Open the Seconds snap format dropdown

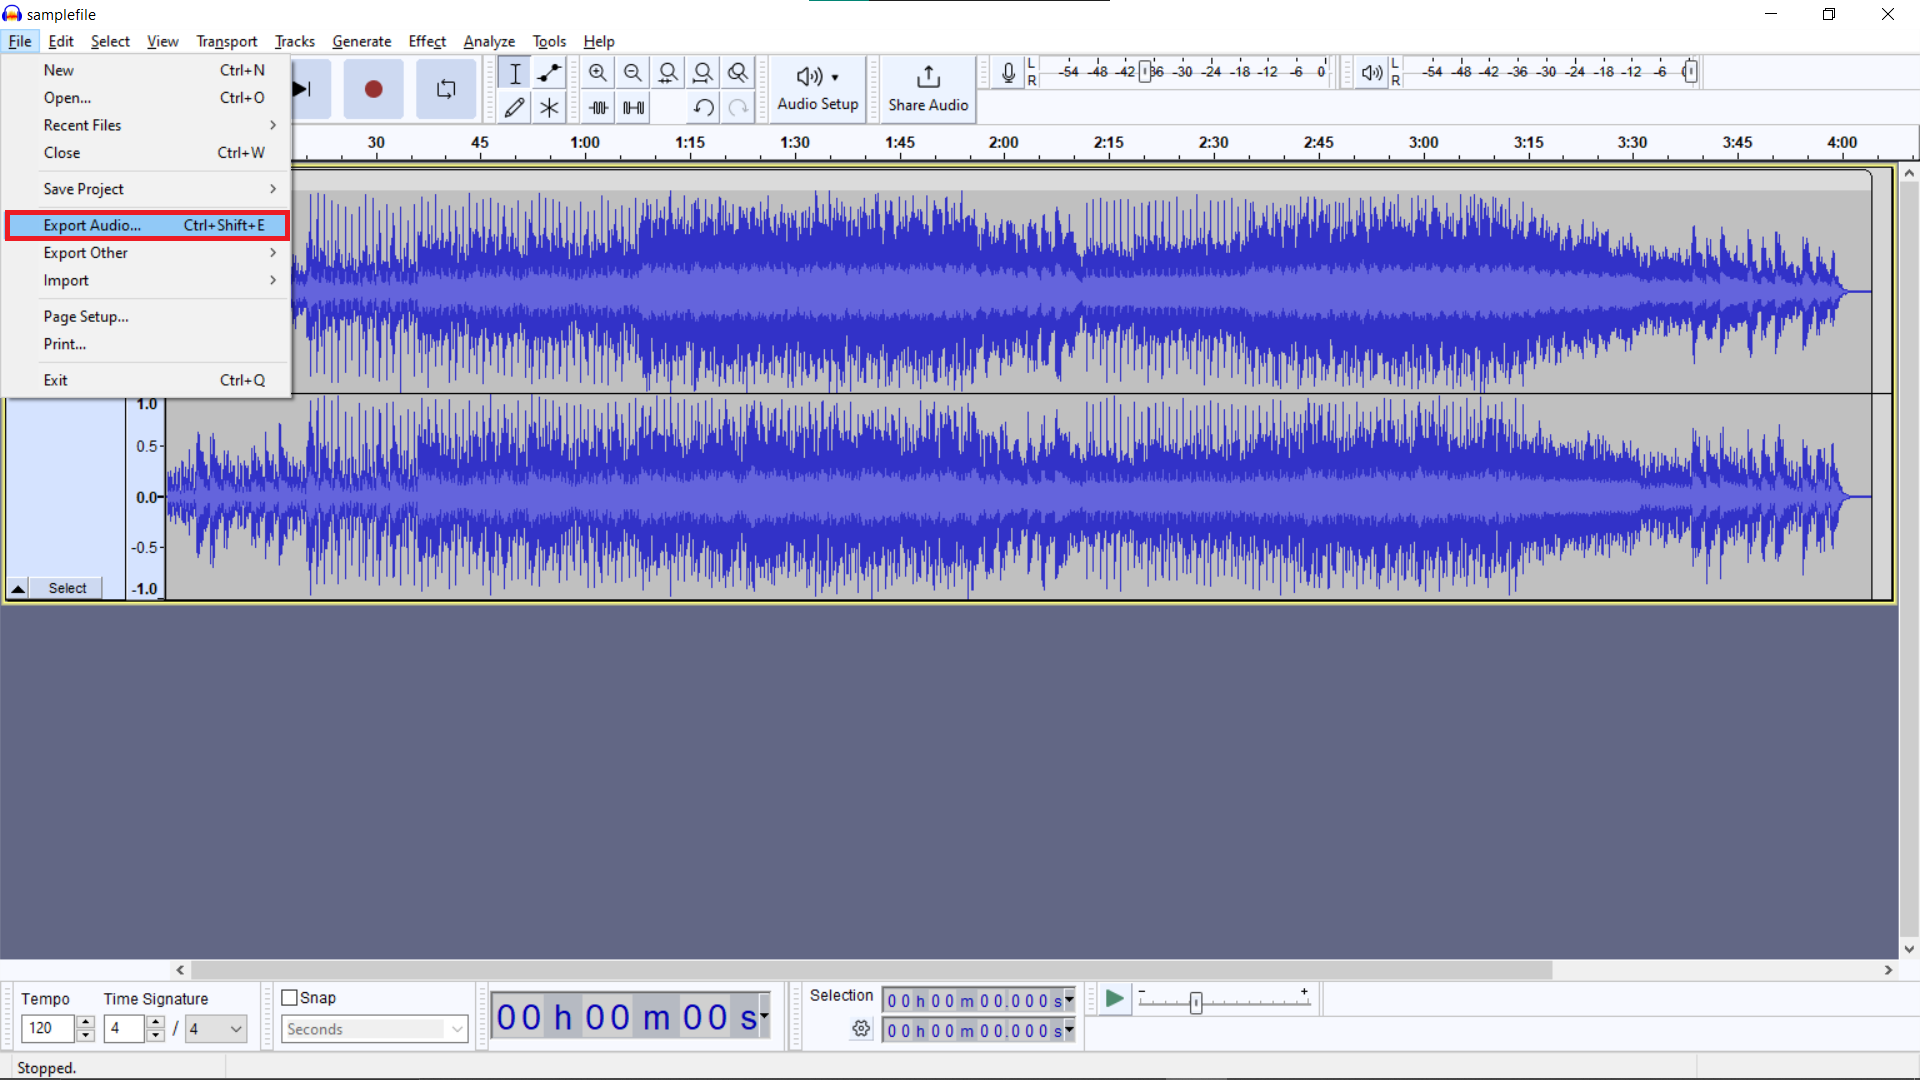click(x=373, y=1029)
